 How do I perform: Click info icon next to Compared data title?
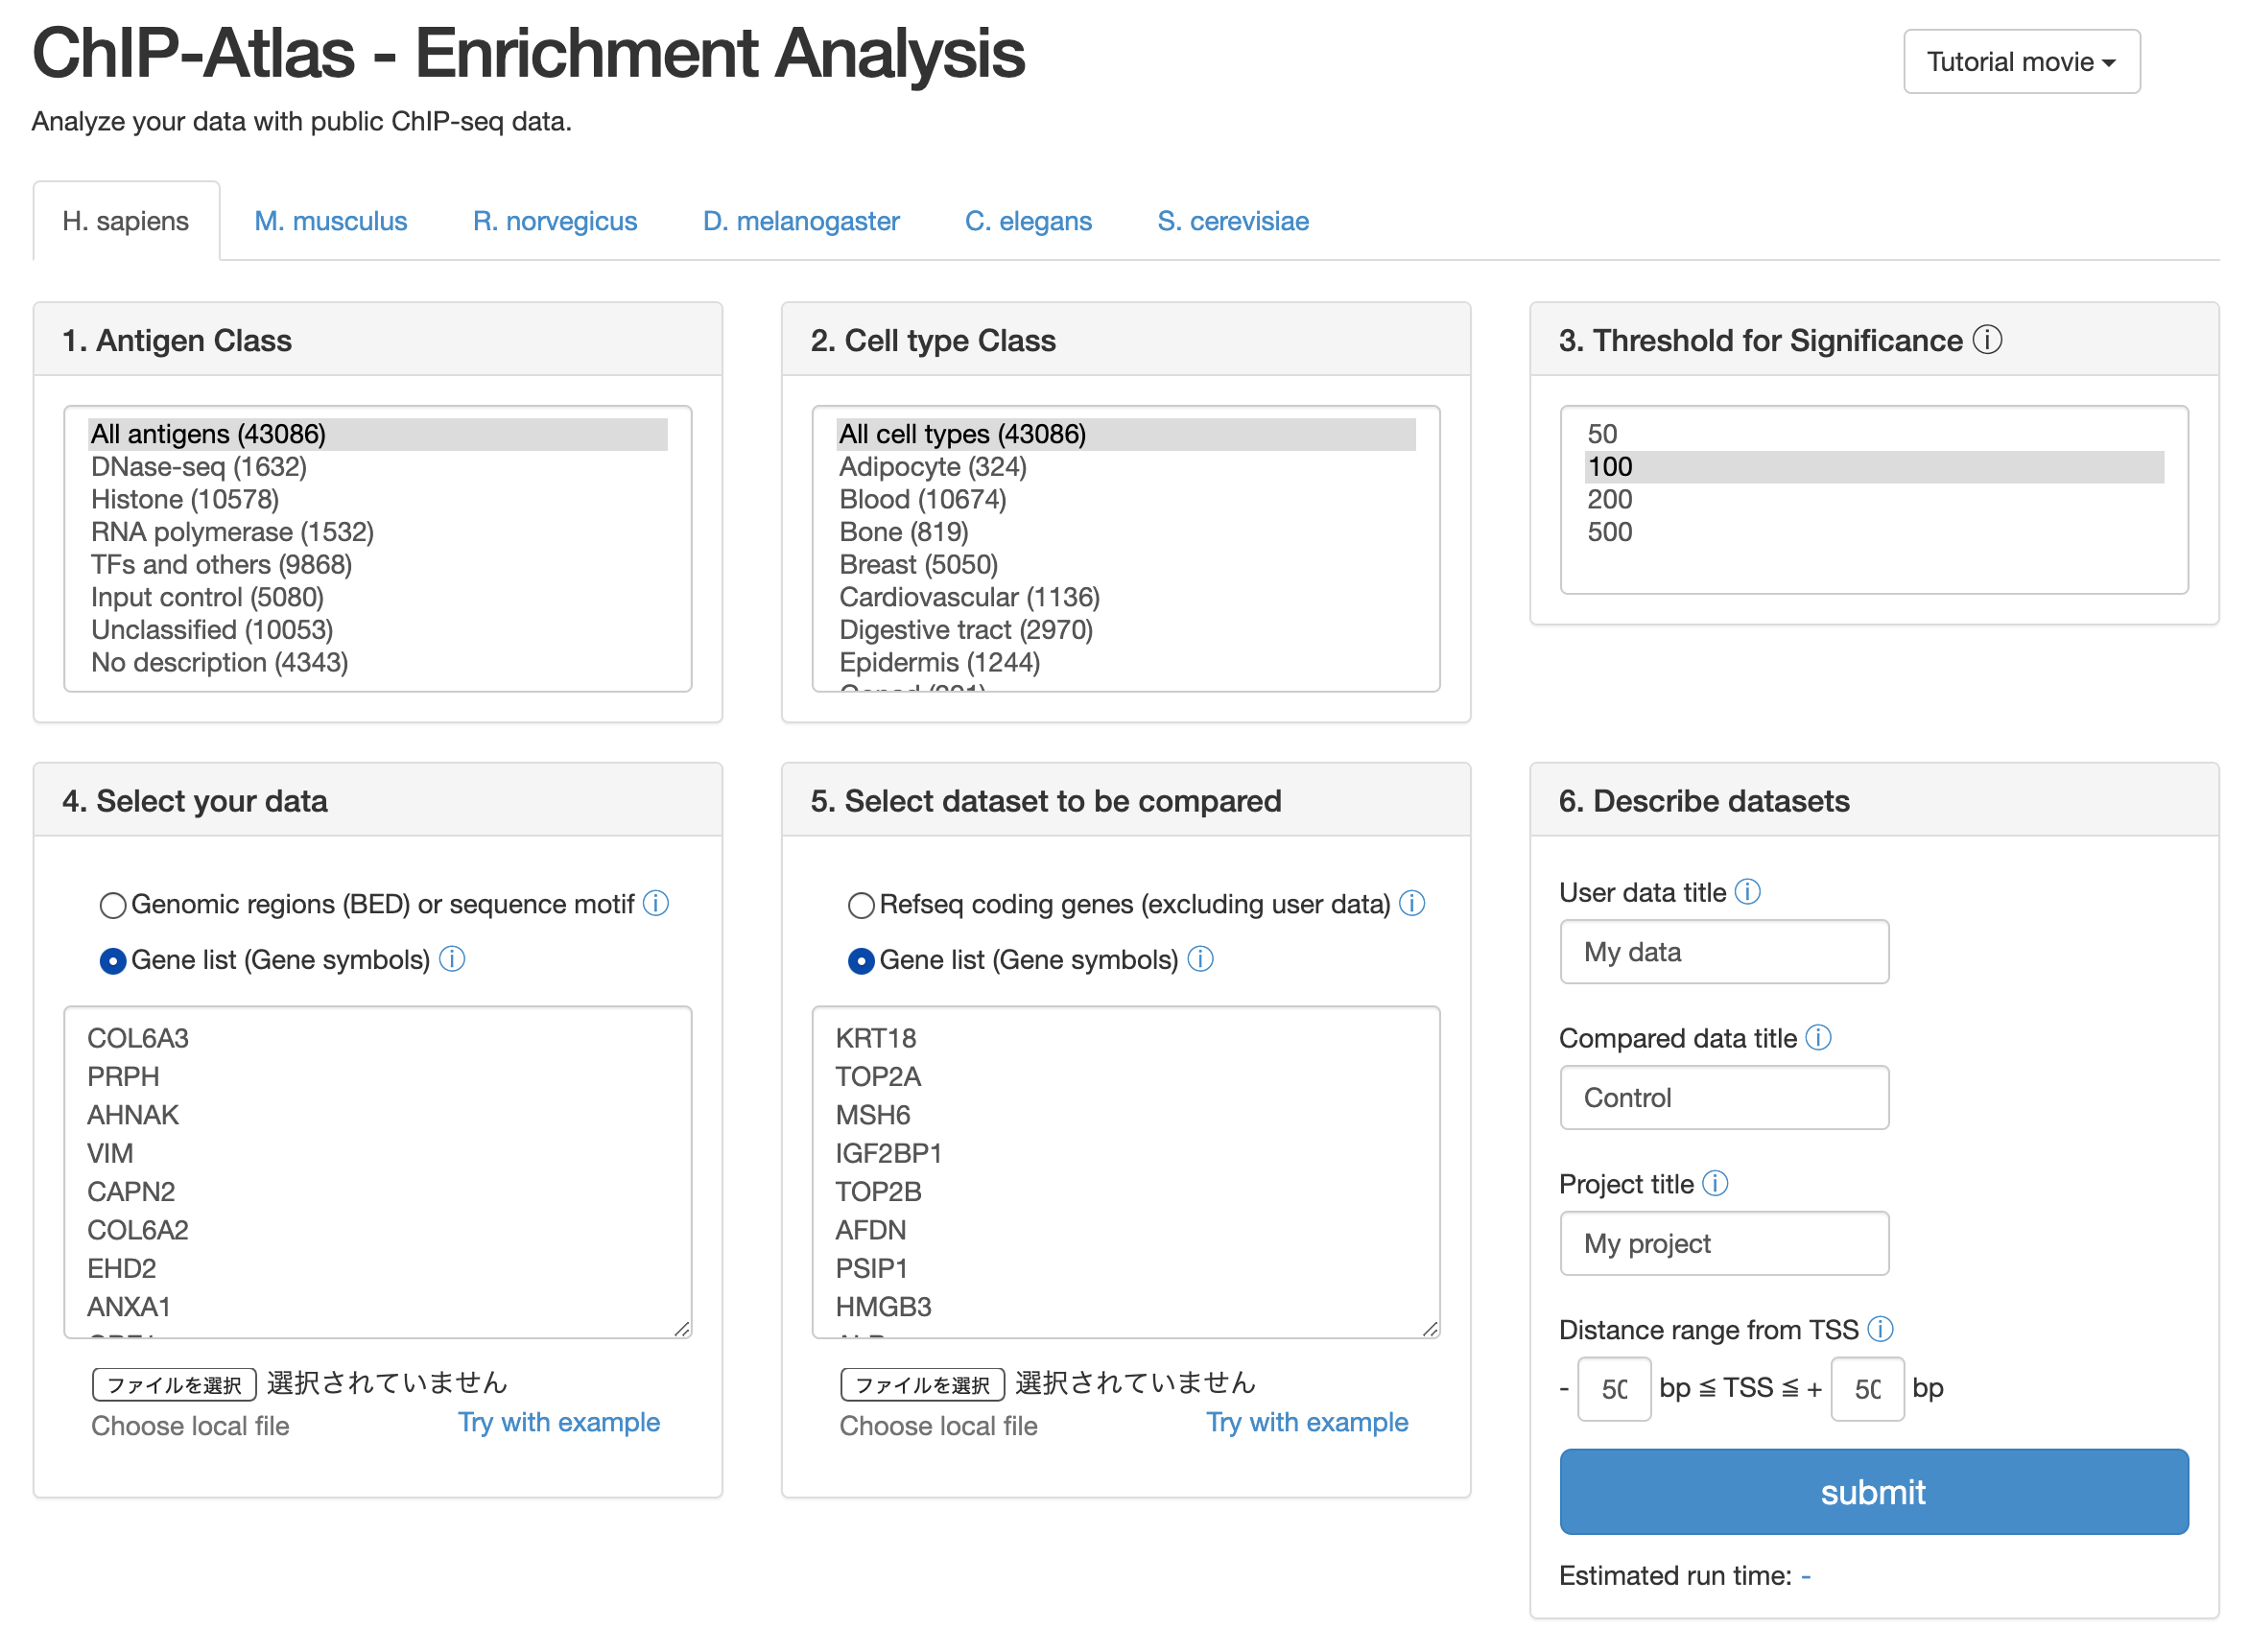(x=1817, y=1037)
